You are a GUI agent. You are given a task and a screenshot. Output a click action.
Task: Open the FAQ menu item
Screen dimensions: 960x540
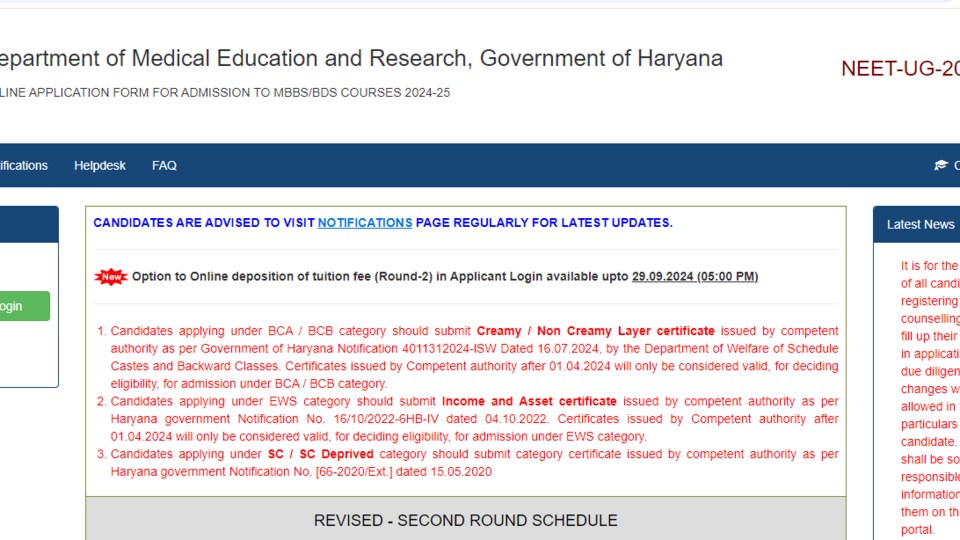pyautogui.click(x=164, y=165)
